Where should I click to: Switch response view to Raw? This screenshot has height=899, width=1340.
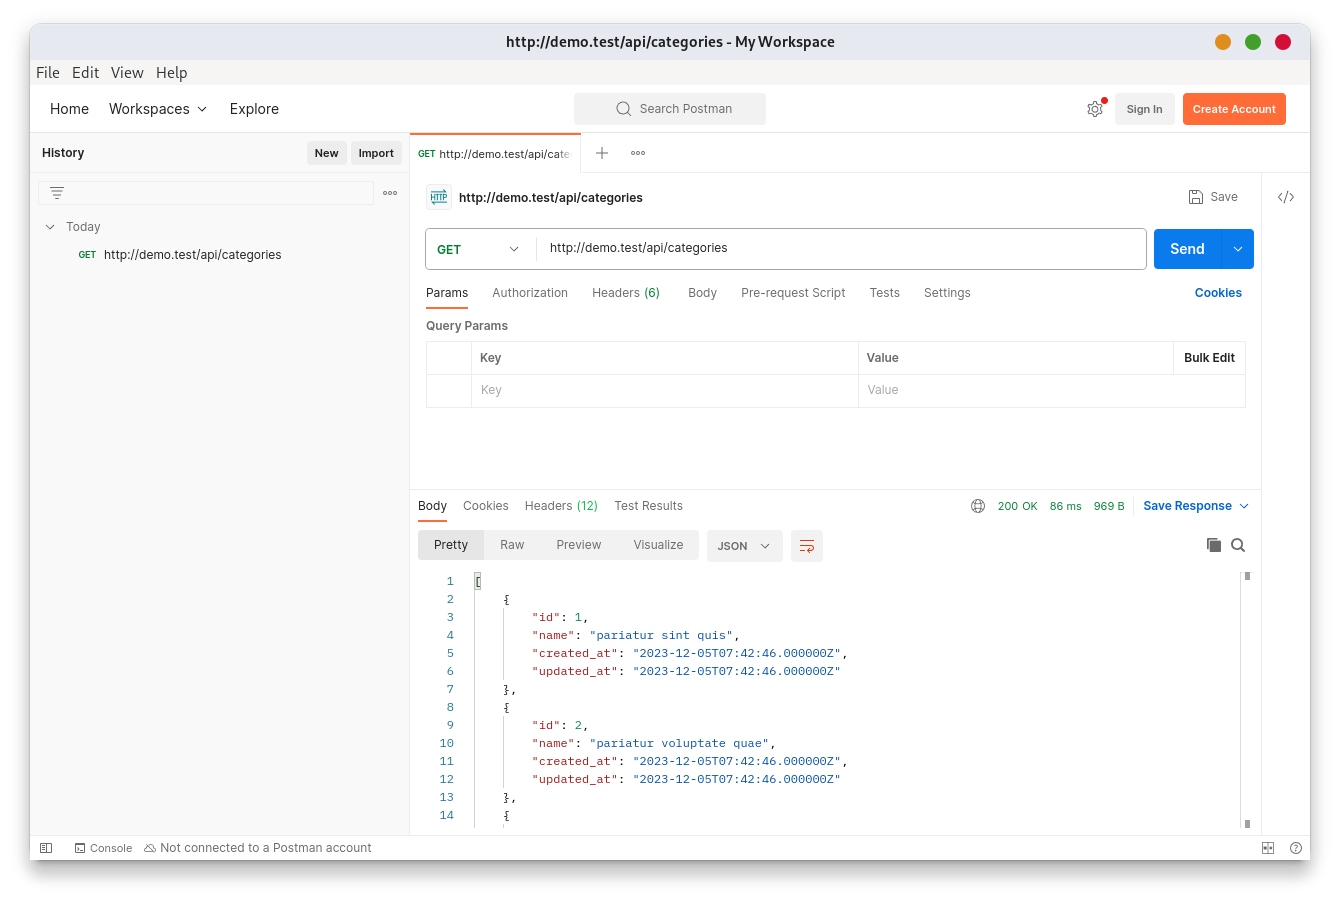point(512,545)
